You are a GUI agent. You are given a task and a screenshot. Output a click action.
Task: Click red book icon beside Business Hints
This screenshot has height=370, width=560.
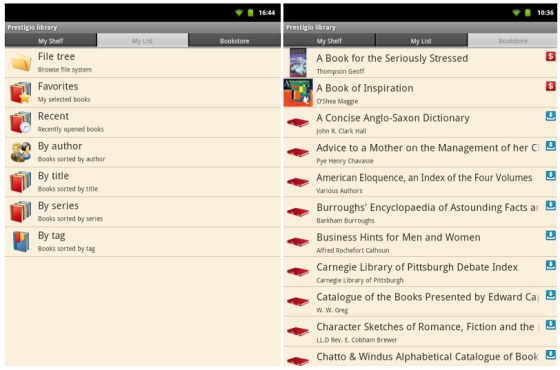click(298, 242)
